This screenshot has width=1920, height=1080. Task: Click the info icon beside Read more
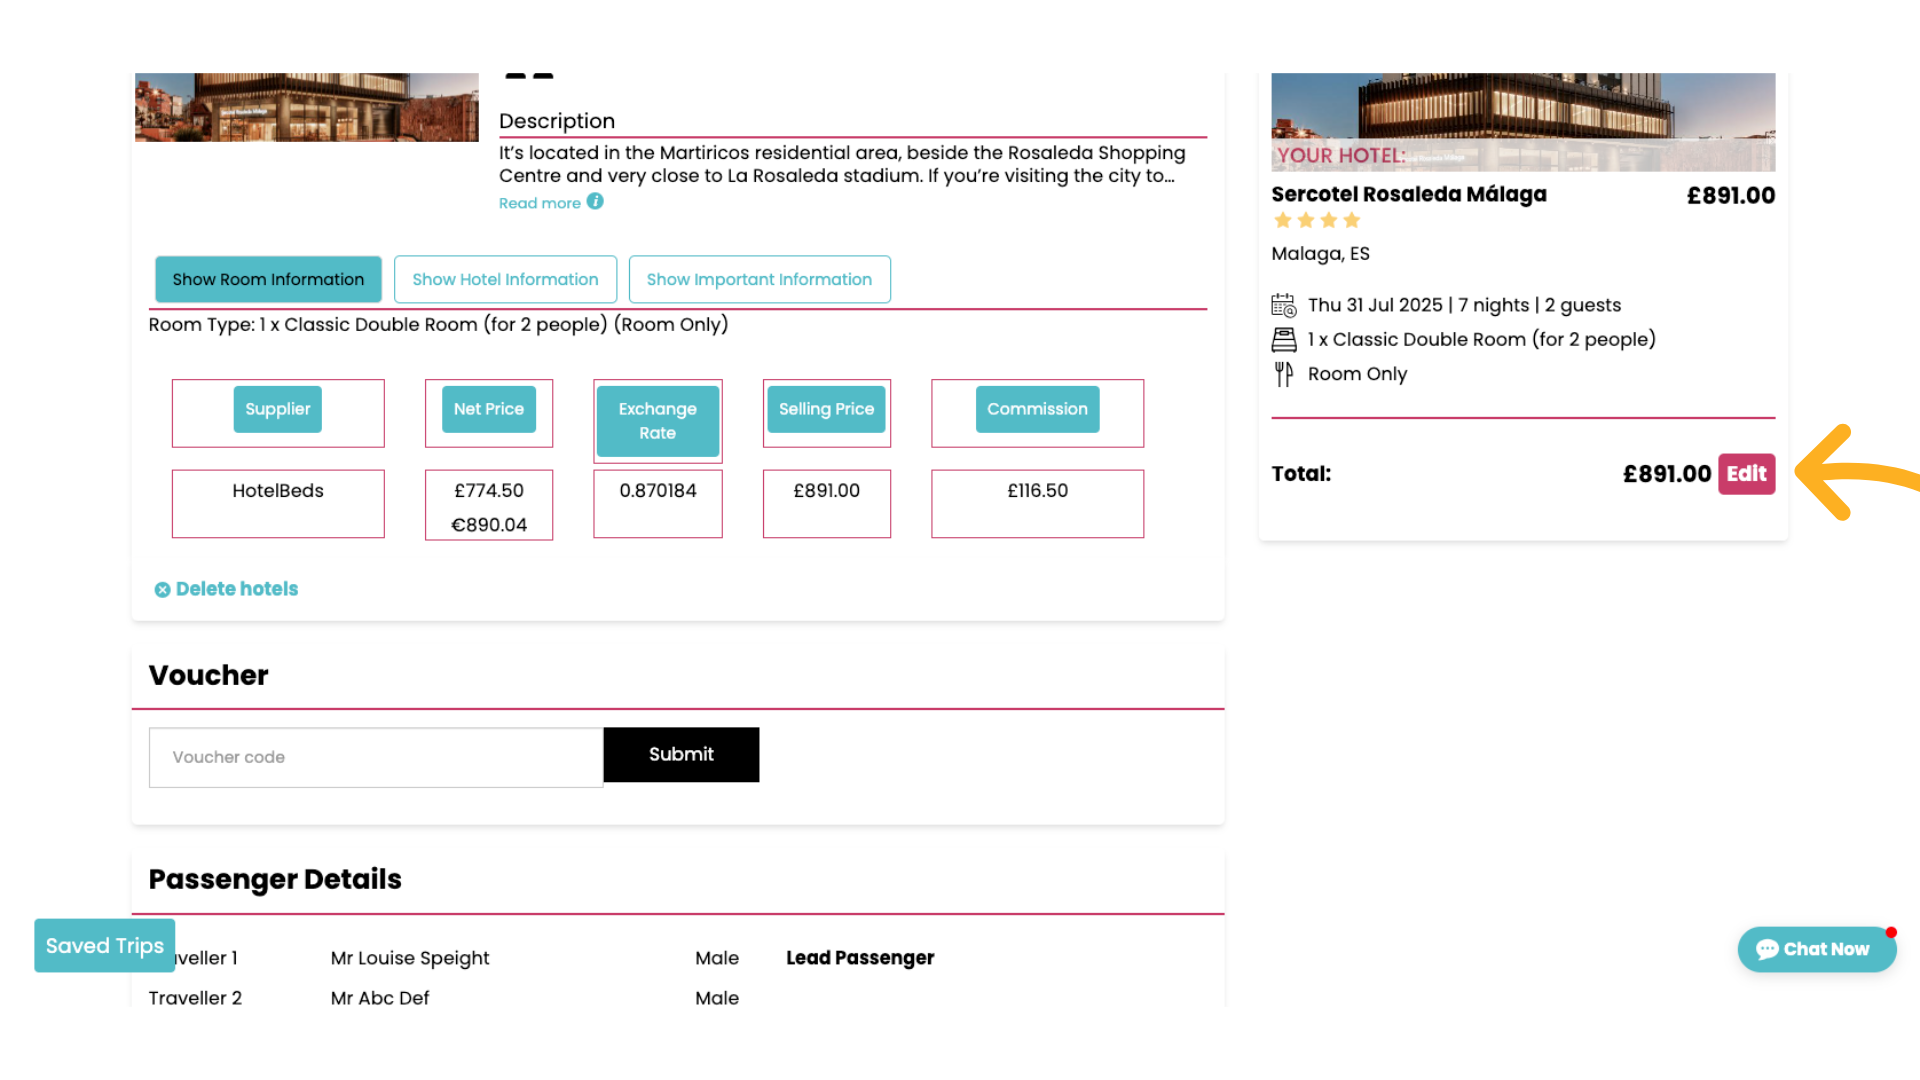point(596,202)
